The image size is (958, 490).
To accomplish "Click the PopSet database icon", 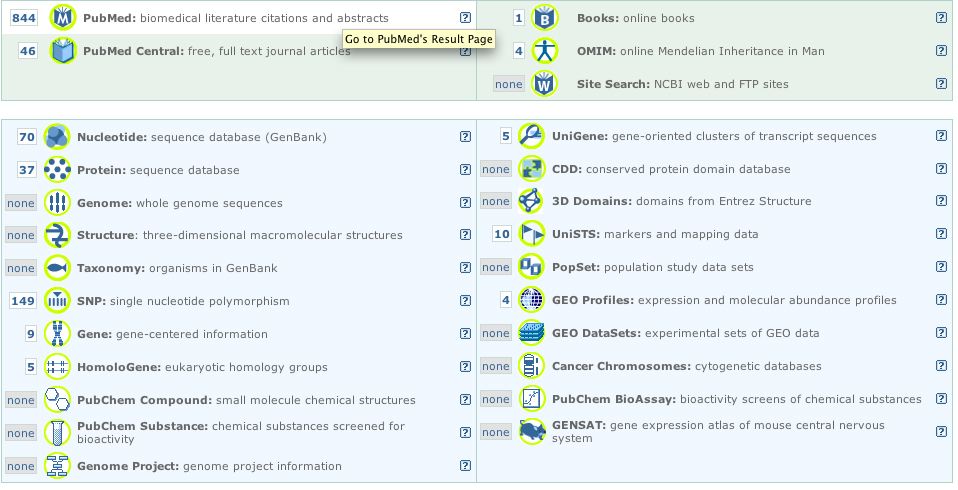I will (532, 267).
